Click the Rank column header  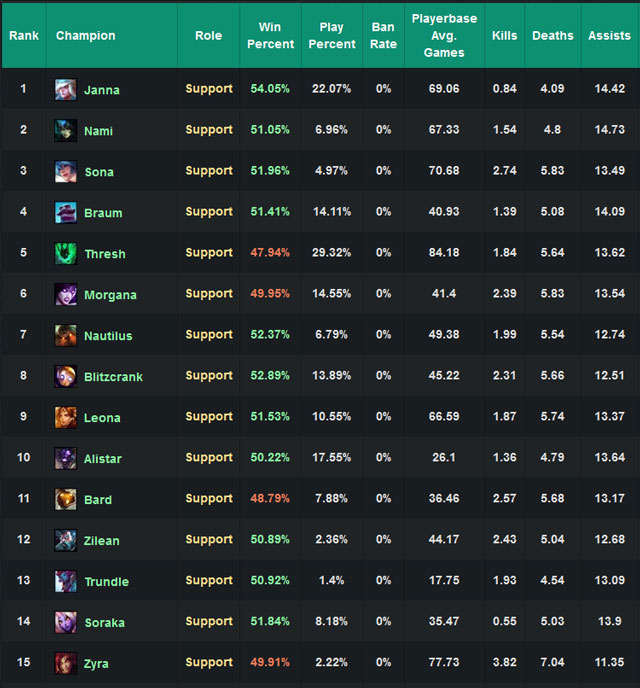24,36
